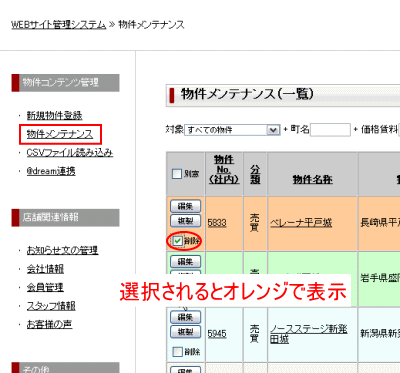Click 編集 button for property 5833
This screenshot has height=373, width=400.
coord(186,206)
